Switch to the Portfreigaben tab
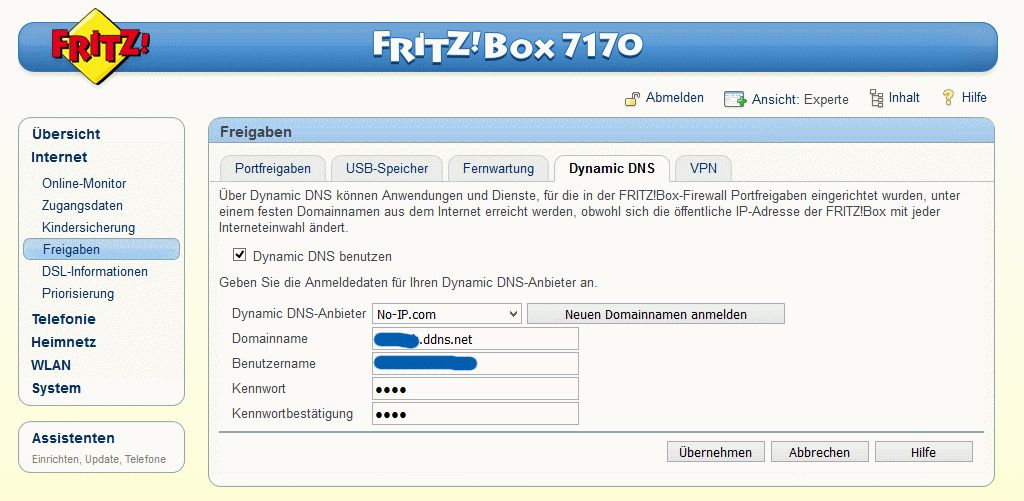Image resolution: width=1024 pixels, height=501 pixels. (x=272, y=169)
